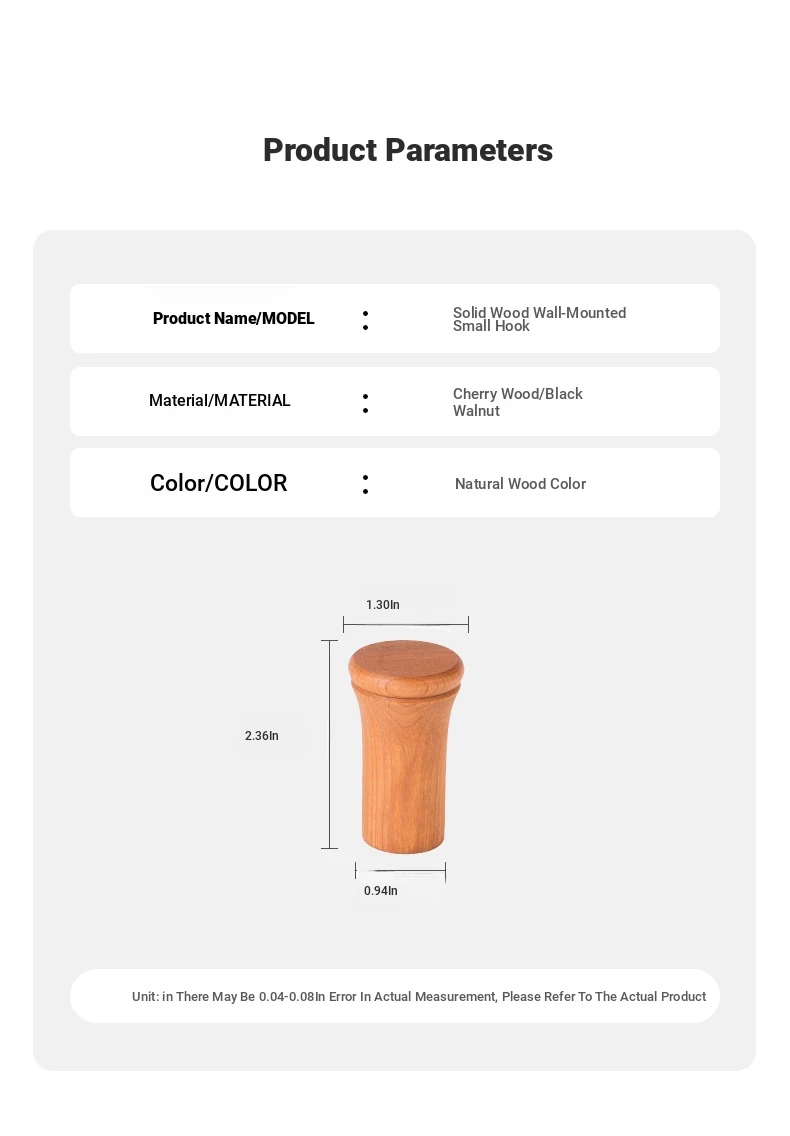
Task: Click the bottom base measurement line
Action: click(x=401, y=871)
